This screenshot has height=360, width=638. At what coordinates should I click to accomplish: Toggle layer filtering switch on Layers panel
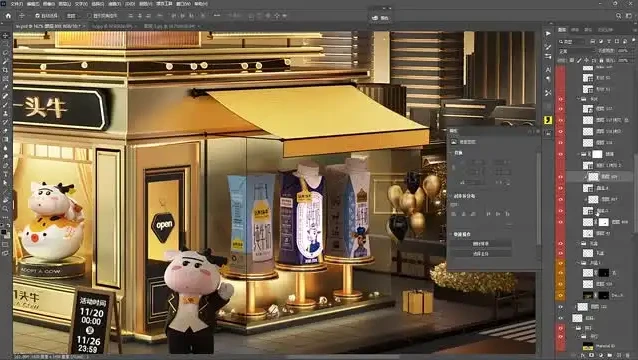pyautogui.click(x=633, y=41)
